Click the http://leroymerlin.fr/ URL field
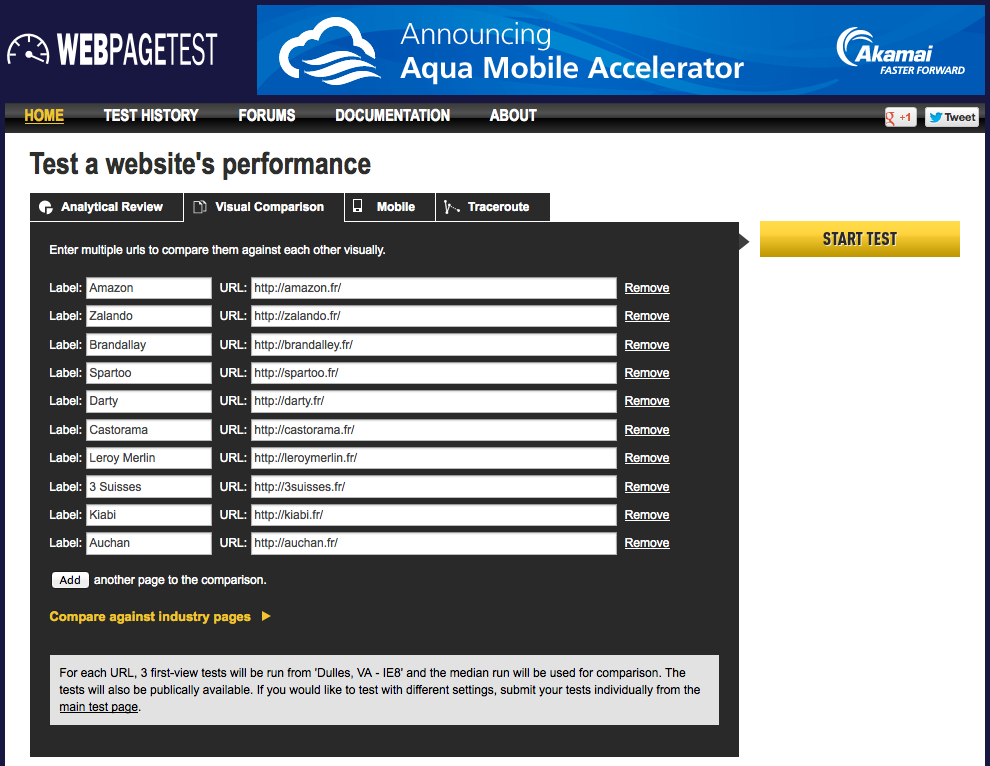The height and width of the screenshot is (766, 990). (434, 458)
